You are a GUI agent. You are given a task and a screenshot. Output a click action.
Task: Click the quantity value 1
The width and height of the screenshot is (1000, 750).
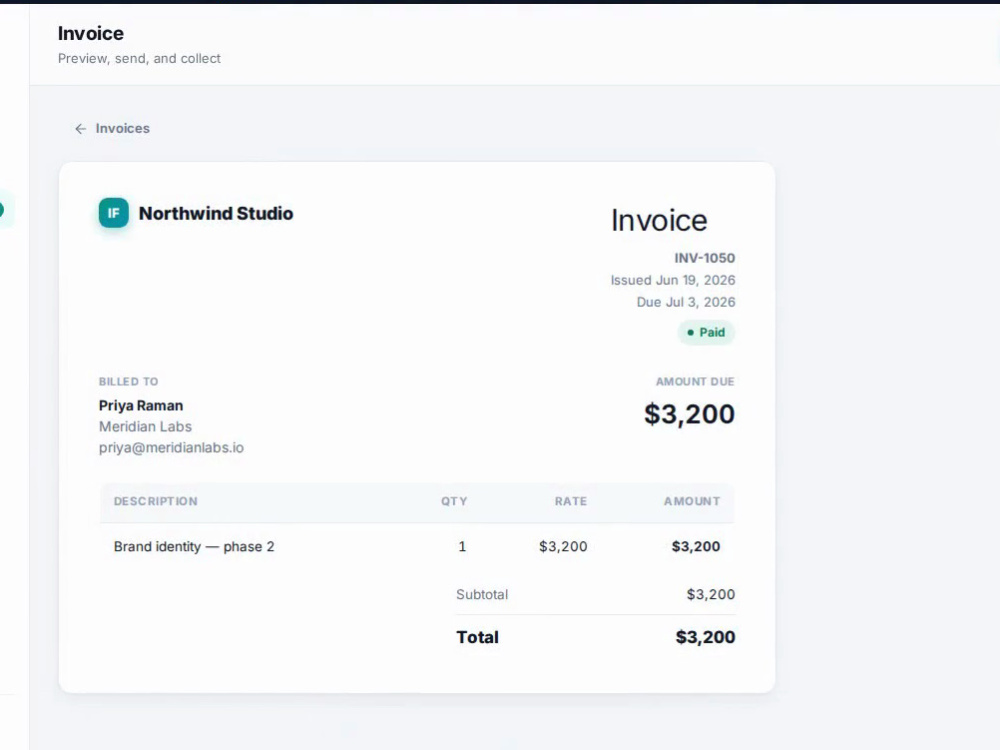(x=462, y=547)
